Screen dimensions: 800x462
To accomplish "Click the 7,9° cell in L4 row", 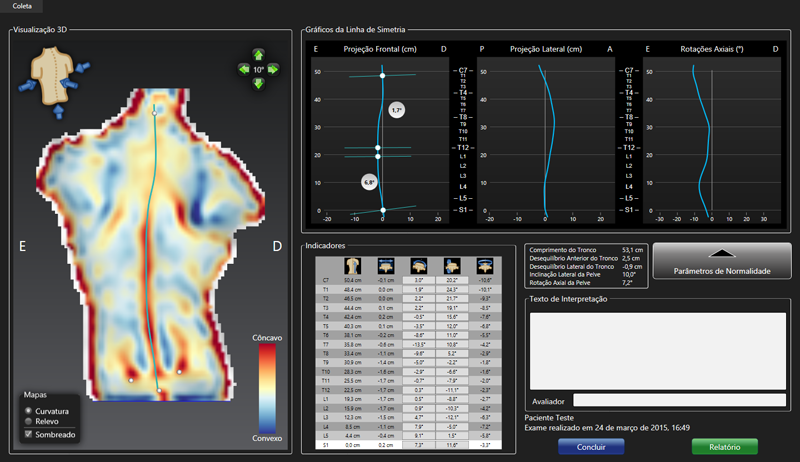I will [419, 427].
